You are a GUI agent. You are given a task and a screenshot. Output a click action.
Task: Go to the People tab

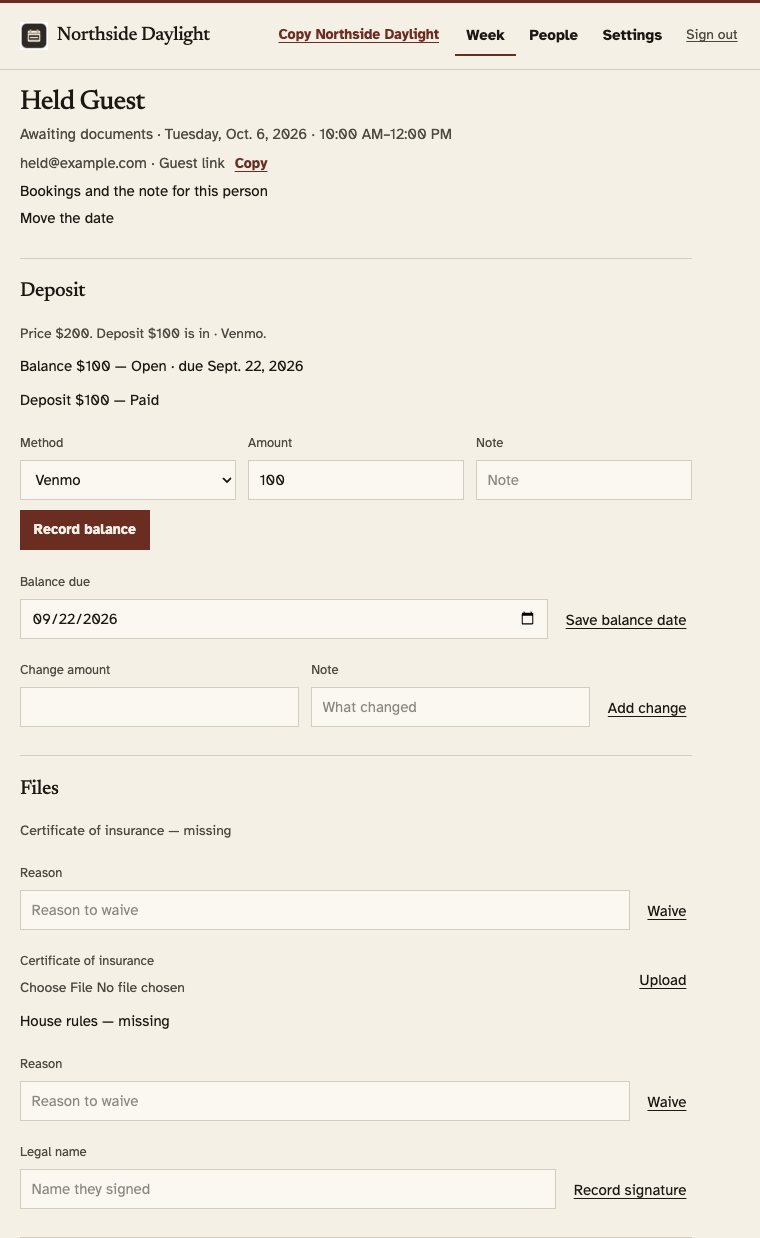(x=553, y=35)
